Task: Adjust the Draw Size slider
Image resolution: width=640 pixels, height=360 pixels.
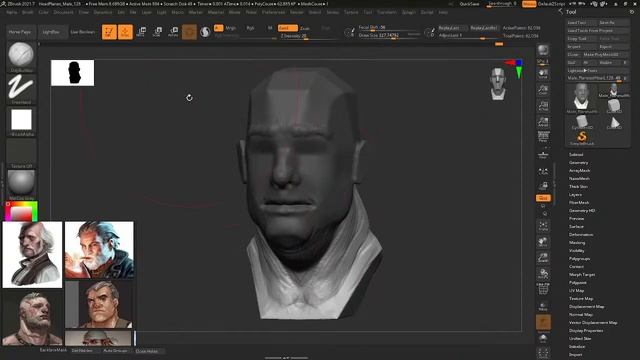Action: point(389,36)
